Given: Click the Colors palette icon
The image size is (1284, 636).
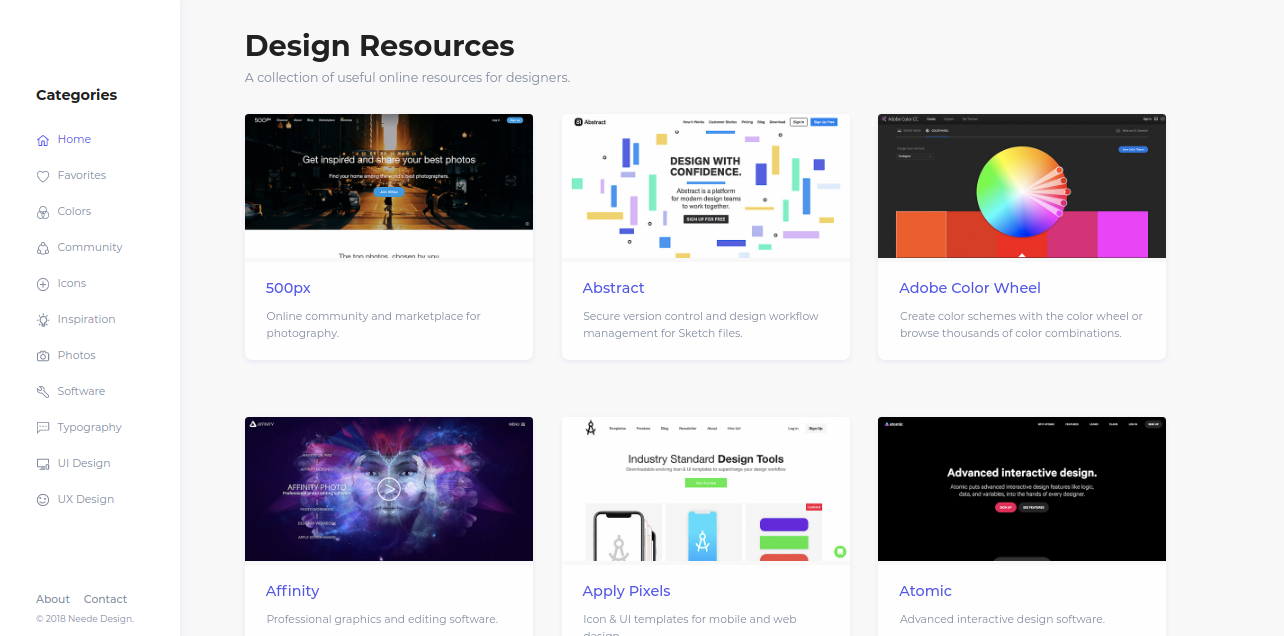Looking at the screenshot, I should (x=43, y=212).
